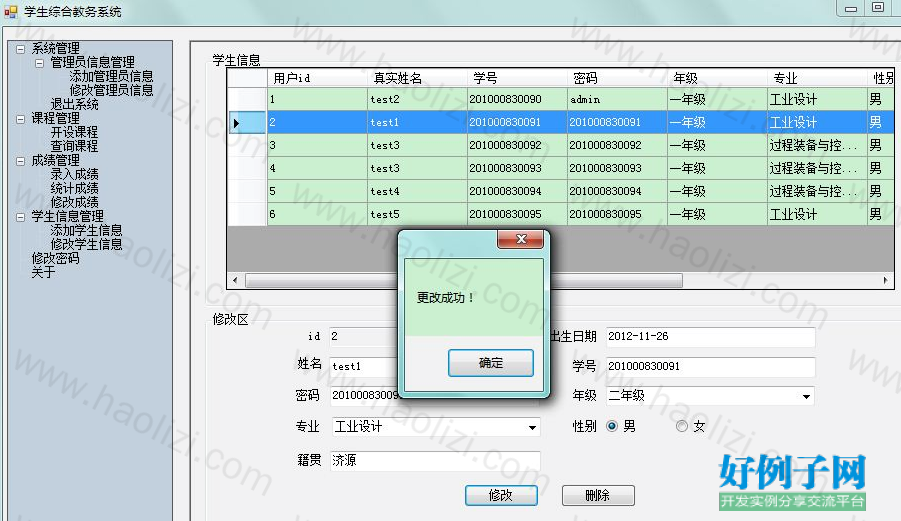901x521 pixels.
Task: Click the 删除 button
Action: 598,495
